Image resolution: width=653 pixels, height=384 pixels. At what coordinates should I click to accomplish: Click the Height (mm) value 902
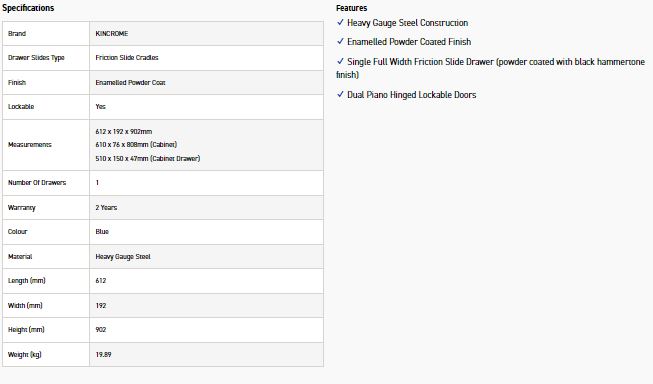[101, 329]
